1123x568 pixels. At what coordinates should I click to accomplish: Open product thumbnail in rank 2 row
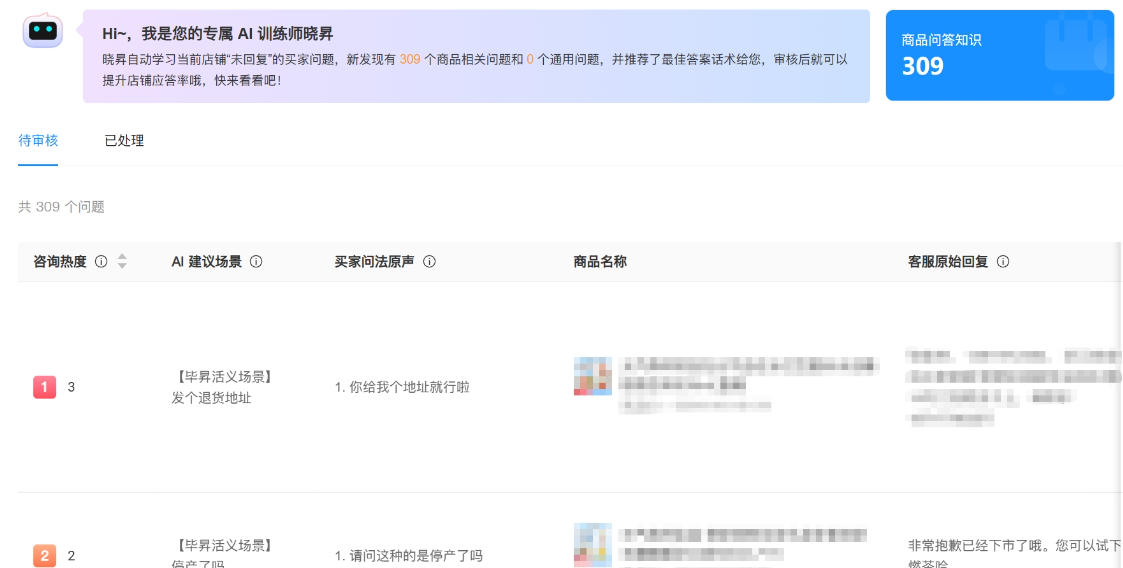click(592, 545)
